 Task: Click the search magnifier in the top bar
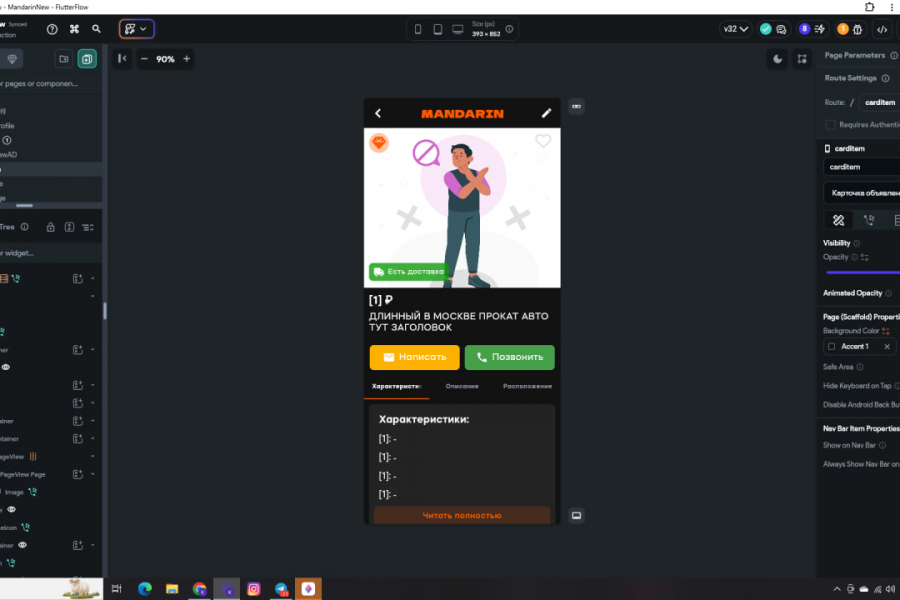[x=96, y=29]
